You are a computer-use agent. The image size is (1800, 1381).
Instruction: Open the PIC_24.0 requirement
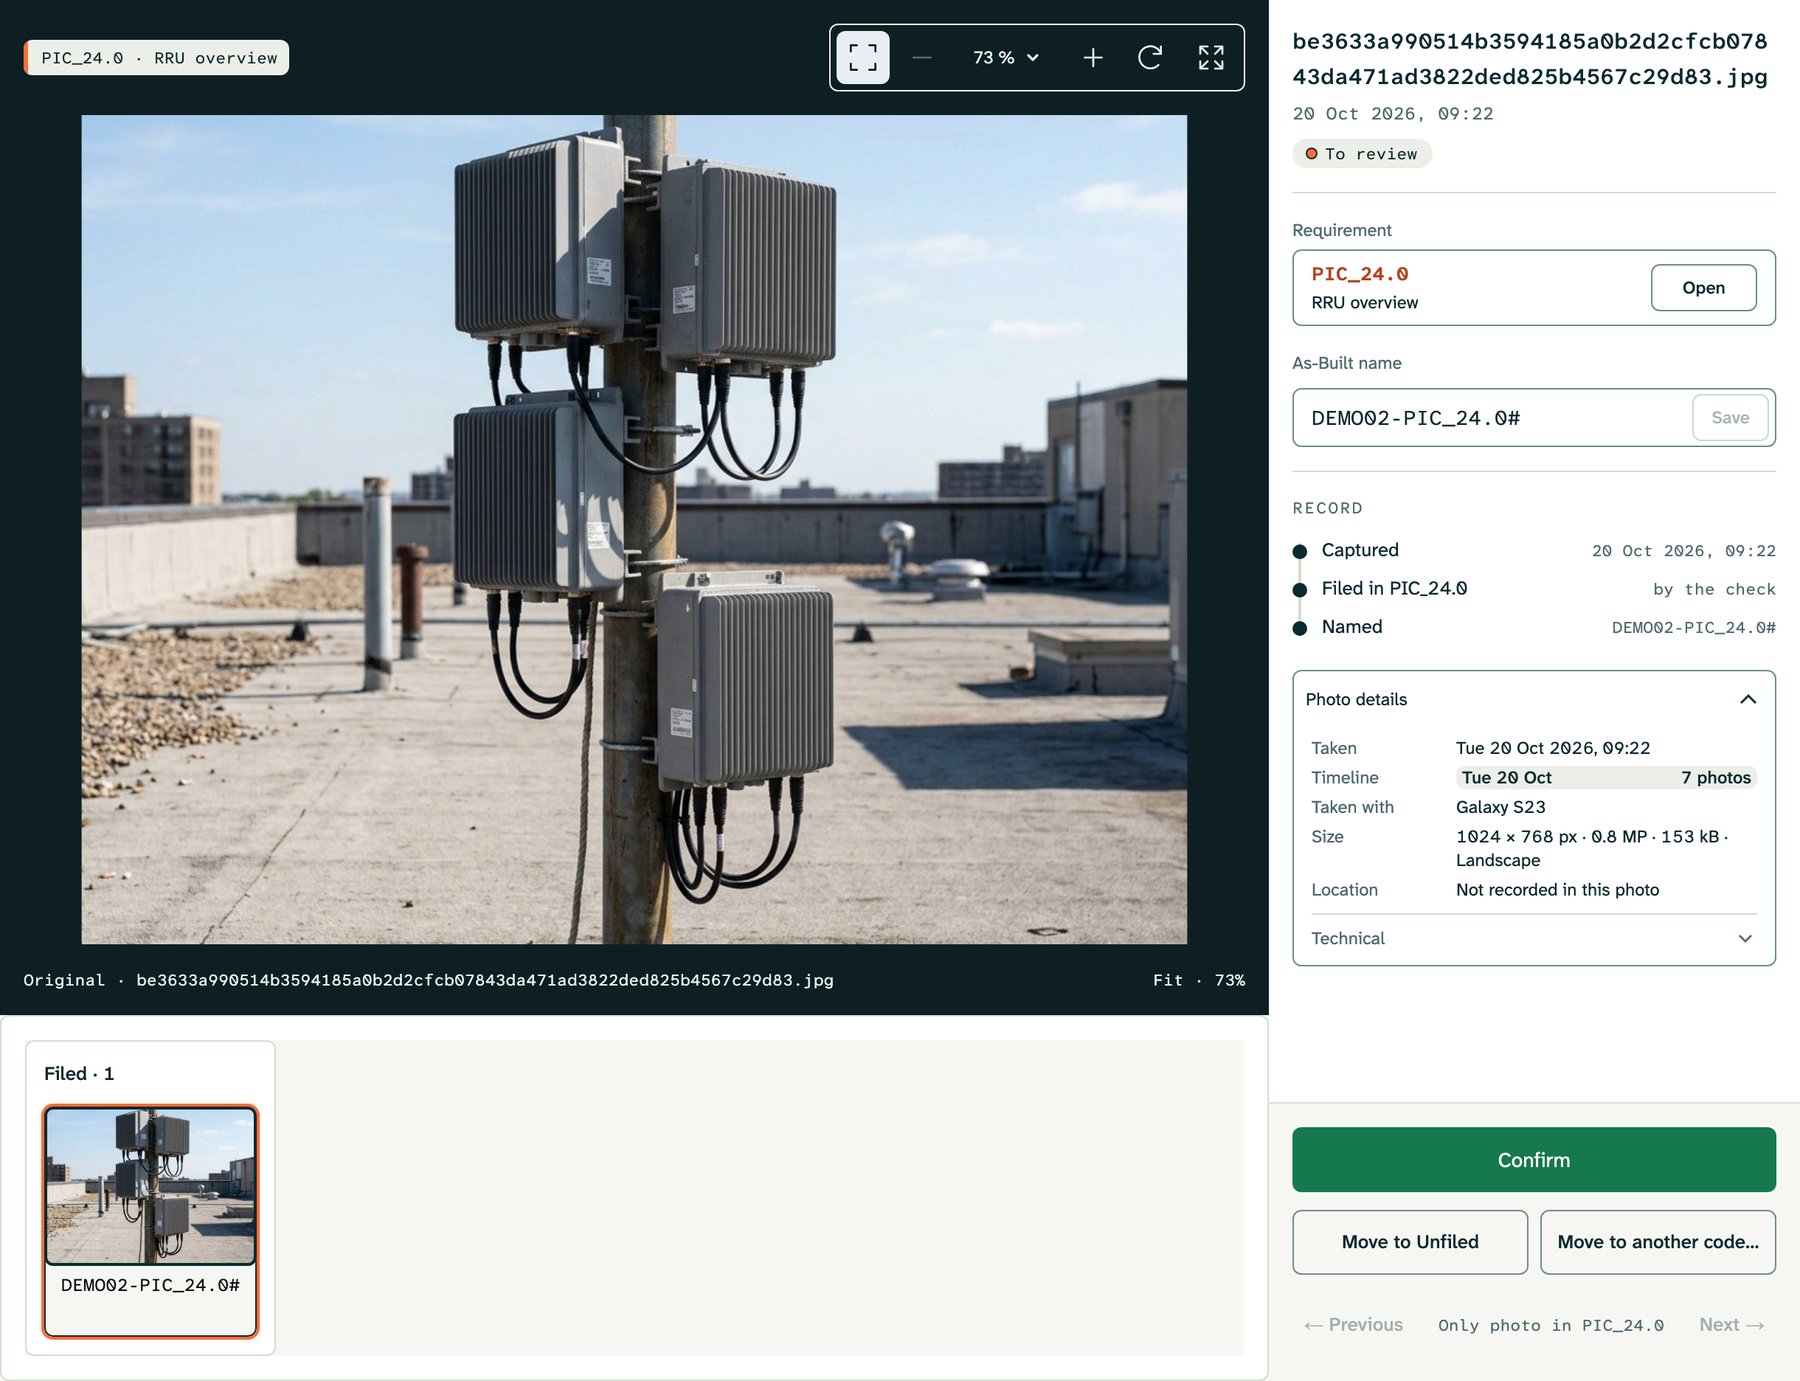point(1703,288)
